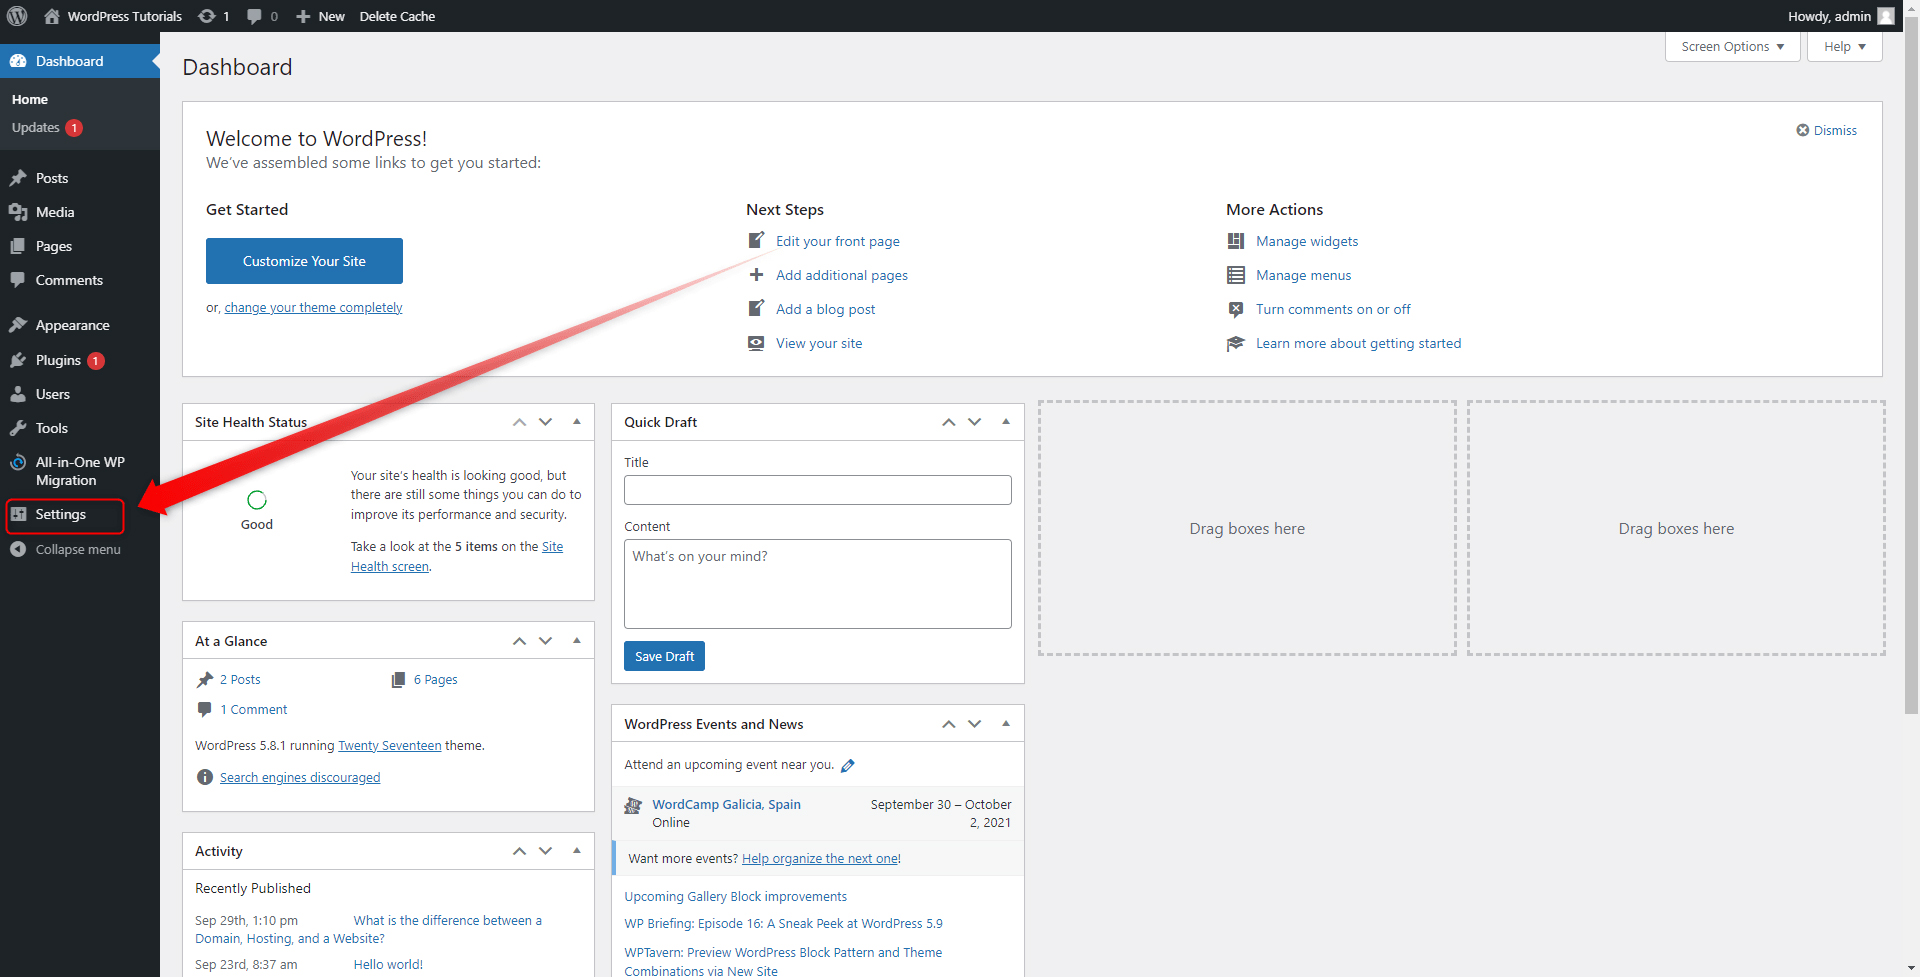
Task: Toggle WordPress Events and News panel
Action: click(x=1006, y=724)
